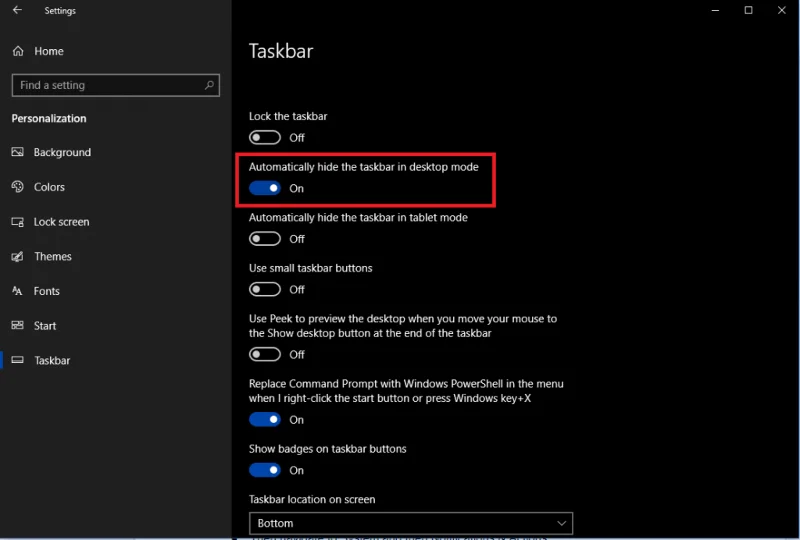The height and width of the screenshot is (540, 800).
Task: Click the 'Lock the taskbar' label
Action: pyautogui.click(x=288, y=116)
